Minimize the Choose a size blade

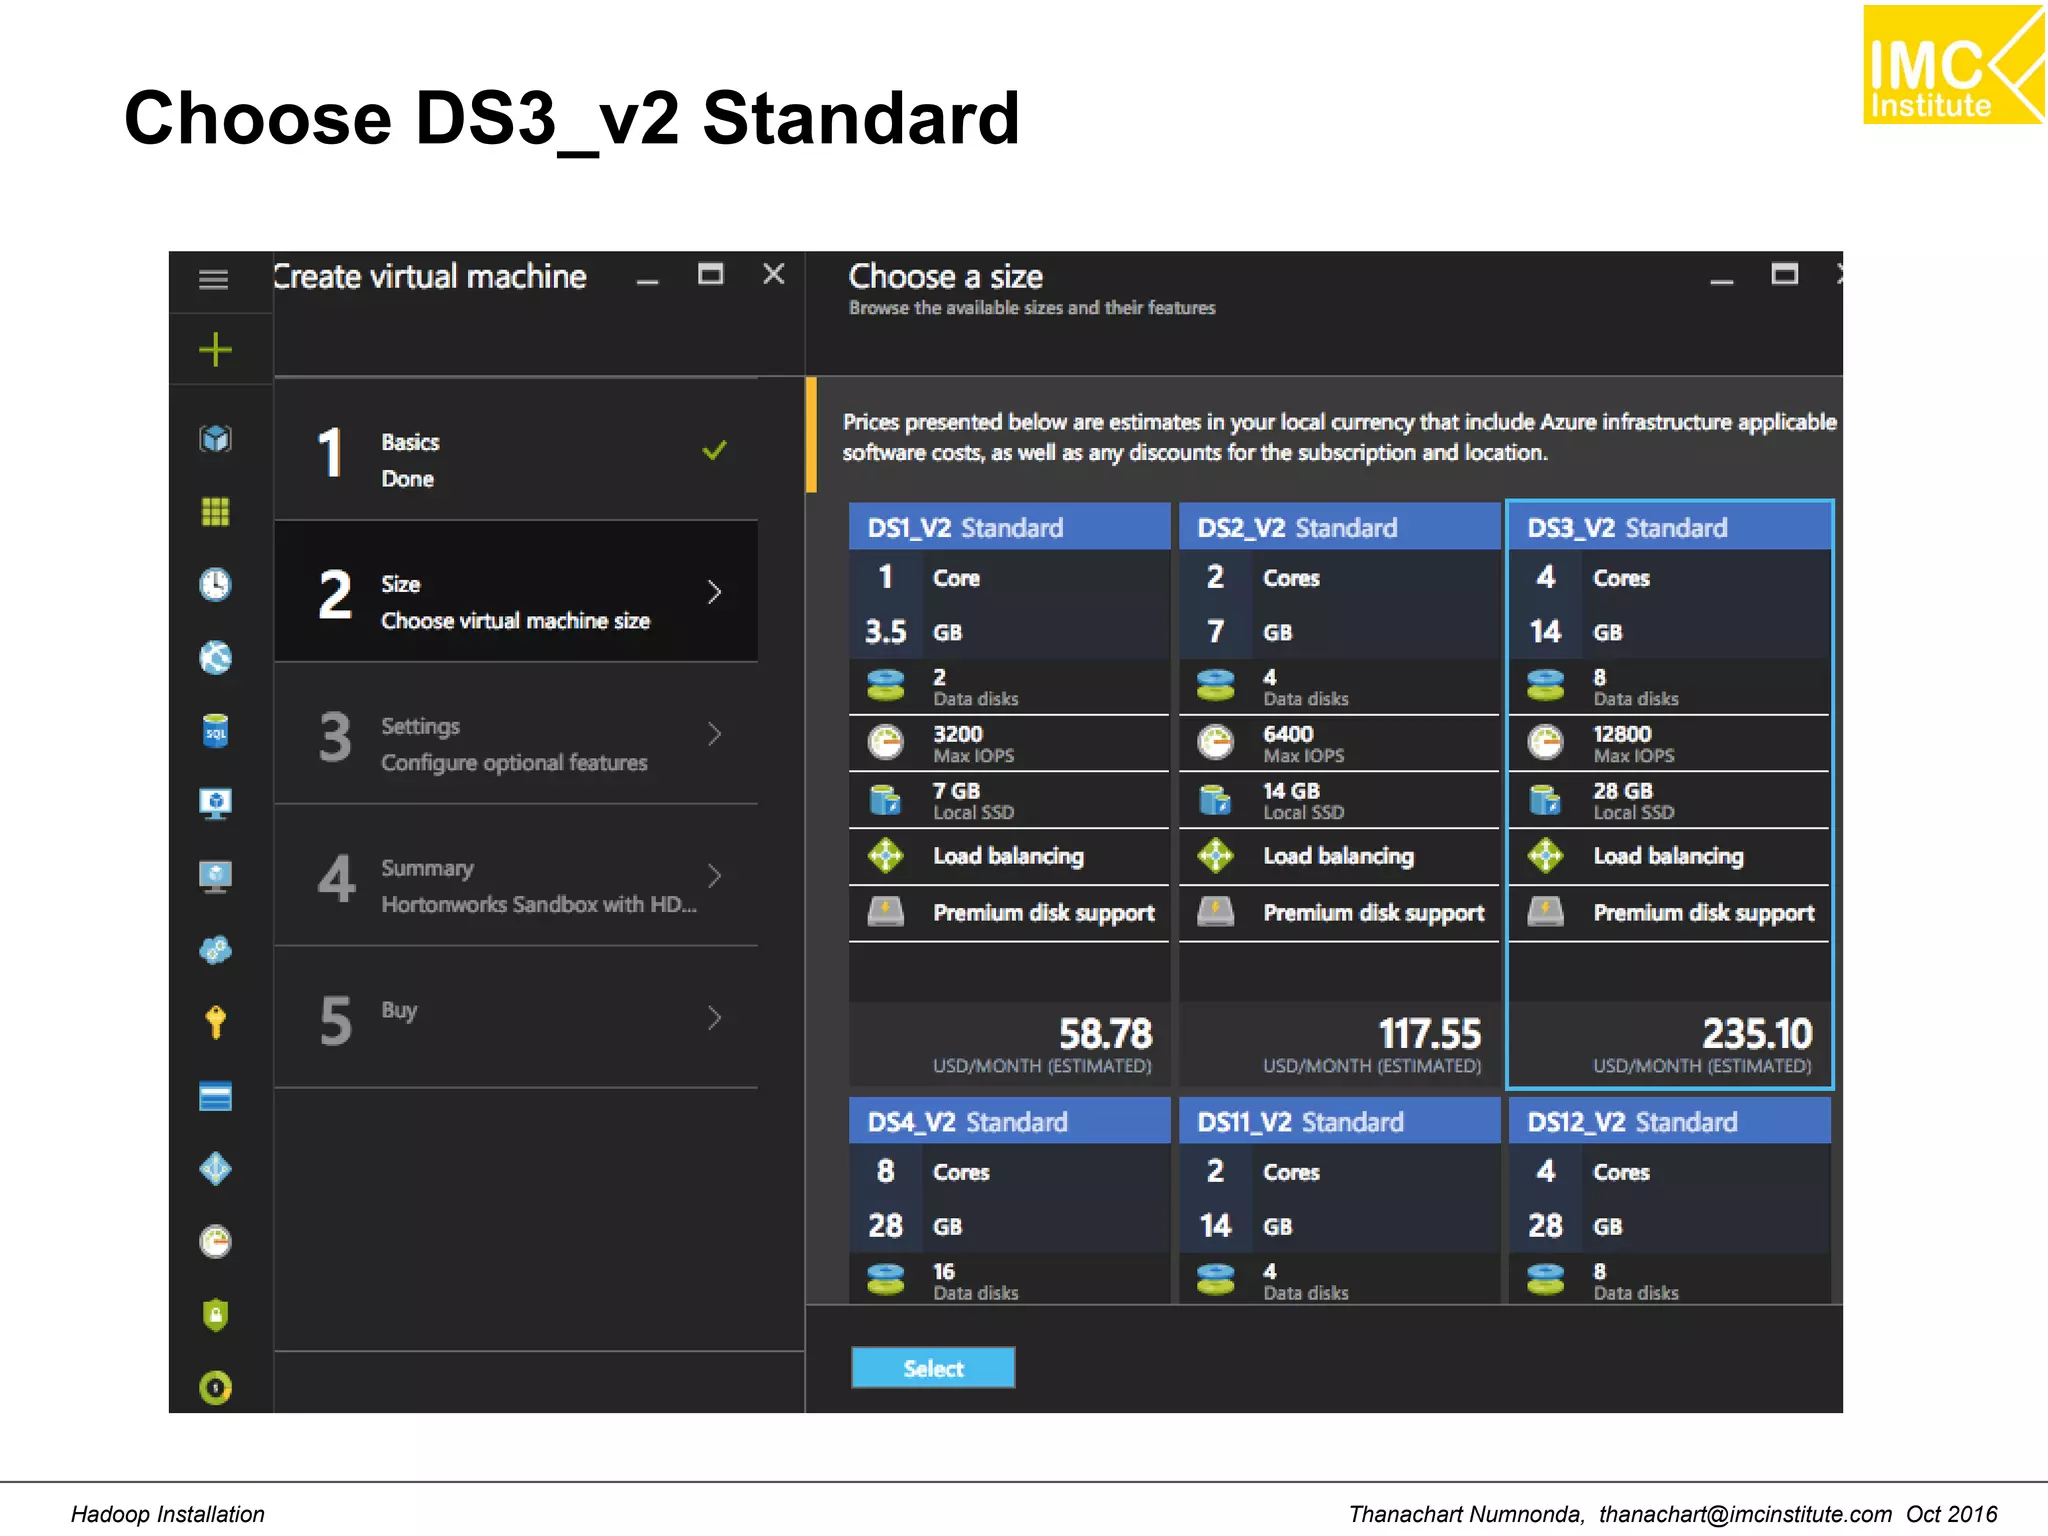pos(1721,282)
